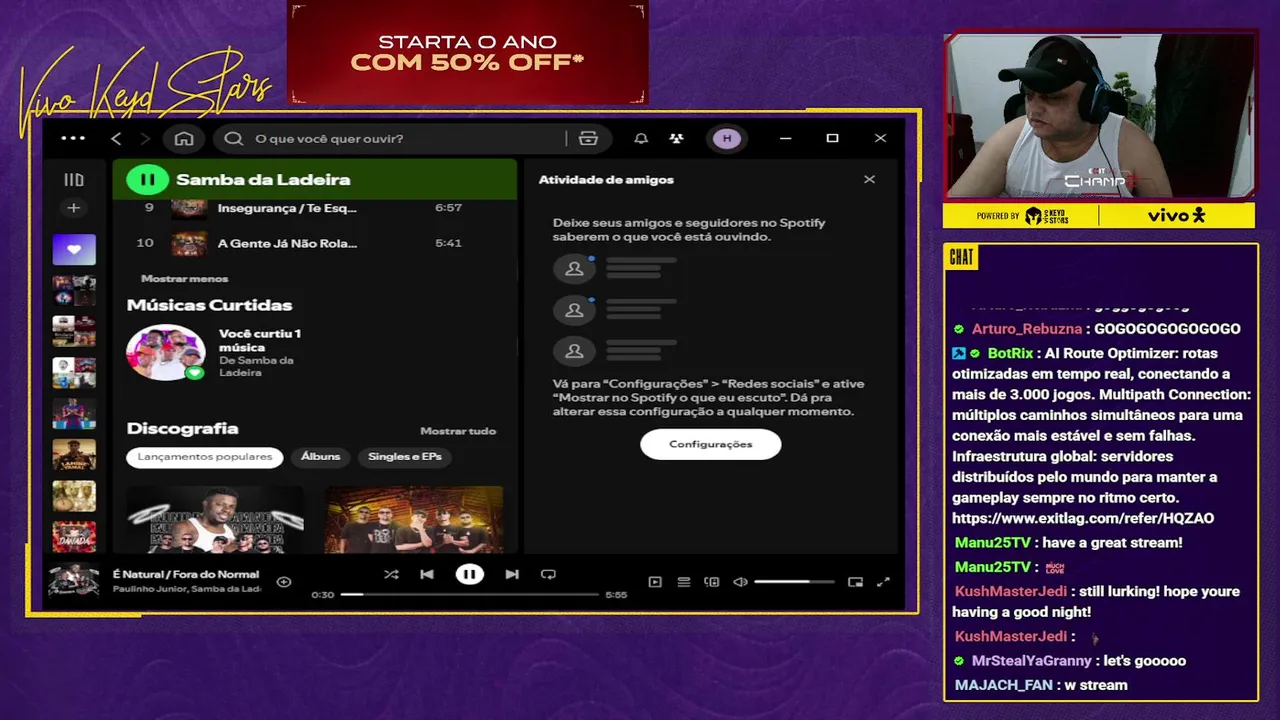Click the Músicas Curtidas artist round photo
This screenshot has height=720, width=1280.
point(166,352)
